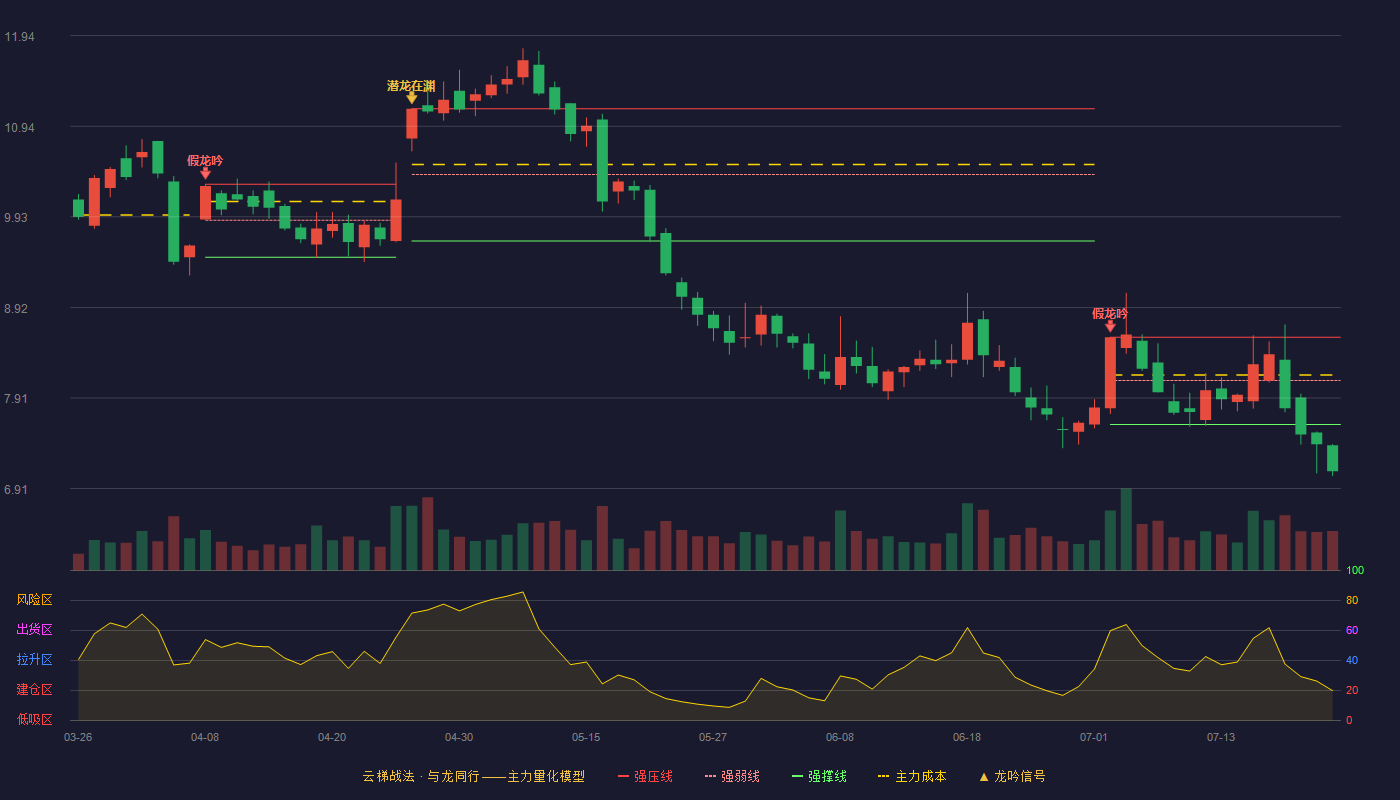The height and width of the screenshot is (800, 1400).
Task: Toggle the 强压线 legend item
Action: point(645,776)
